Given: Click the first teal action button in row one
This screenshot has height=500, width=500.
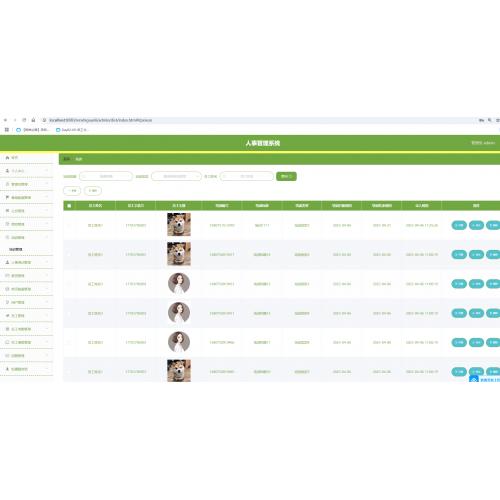Looking at the screenshot, I should click(x=459, y=225).
